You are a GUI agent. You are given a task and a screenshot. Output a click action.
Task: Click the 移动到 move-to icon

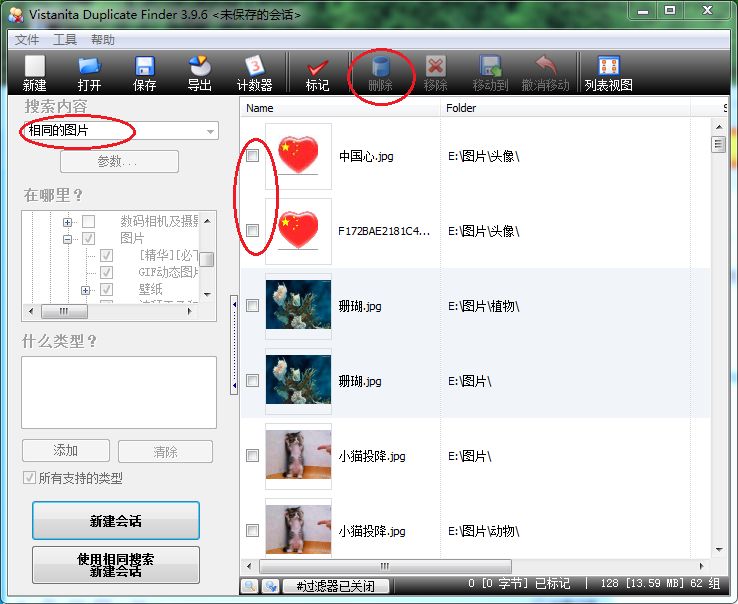(x=490, y=73)
